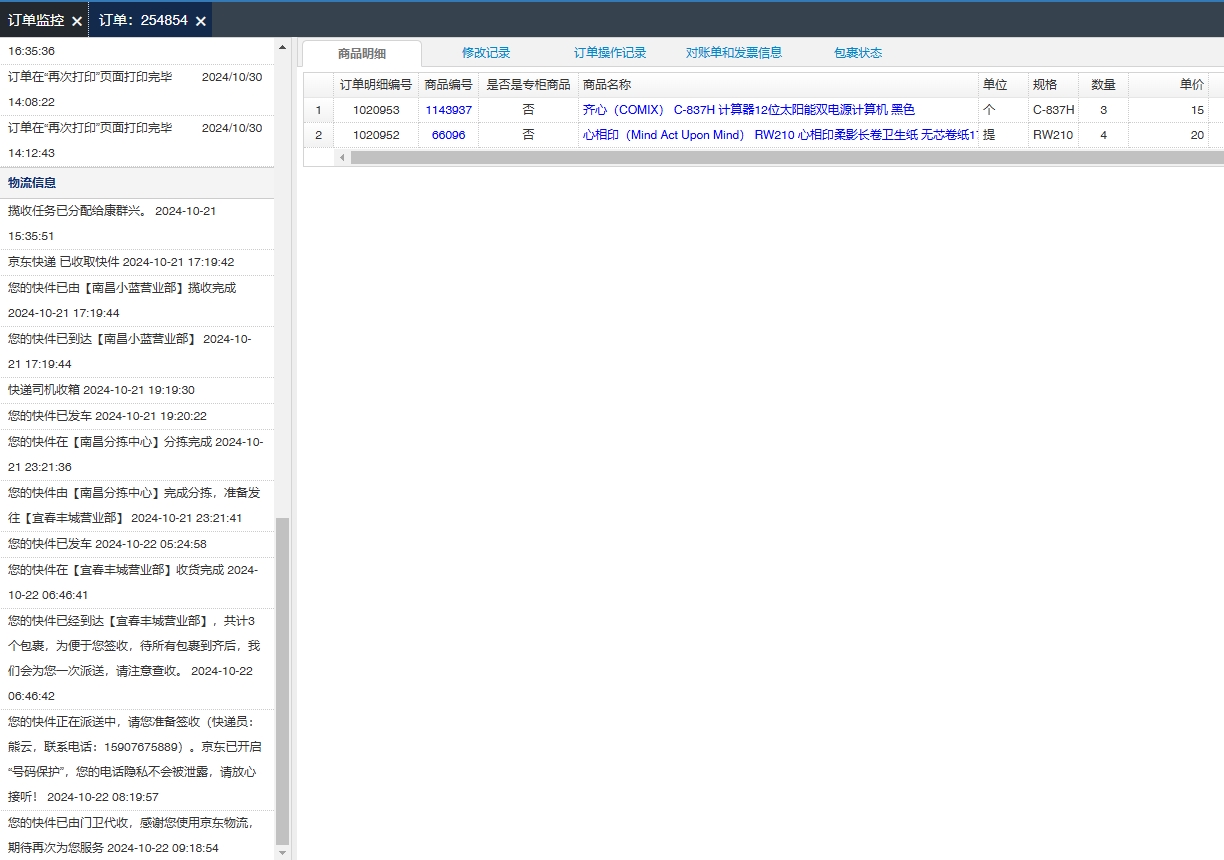Select log entry 【南昌小蓝营业部】揽收完成

pyautogui.click(x=137, y=300)
